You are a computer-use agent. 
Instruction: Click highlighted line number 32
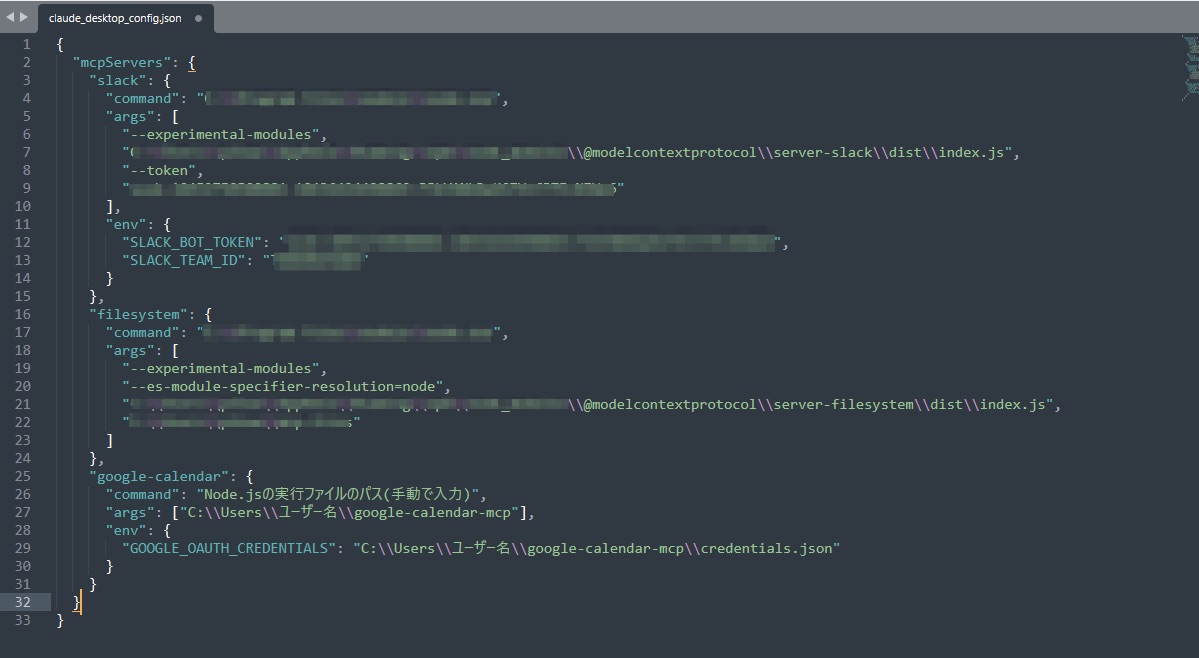(x=23, y=602)
